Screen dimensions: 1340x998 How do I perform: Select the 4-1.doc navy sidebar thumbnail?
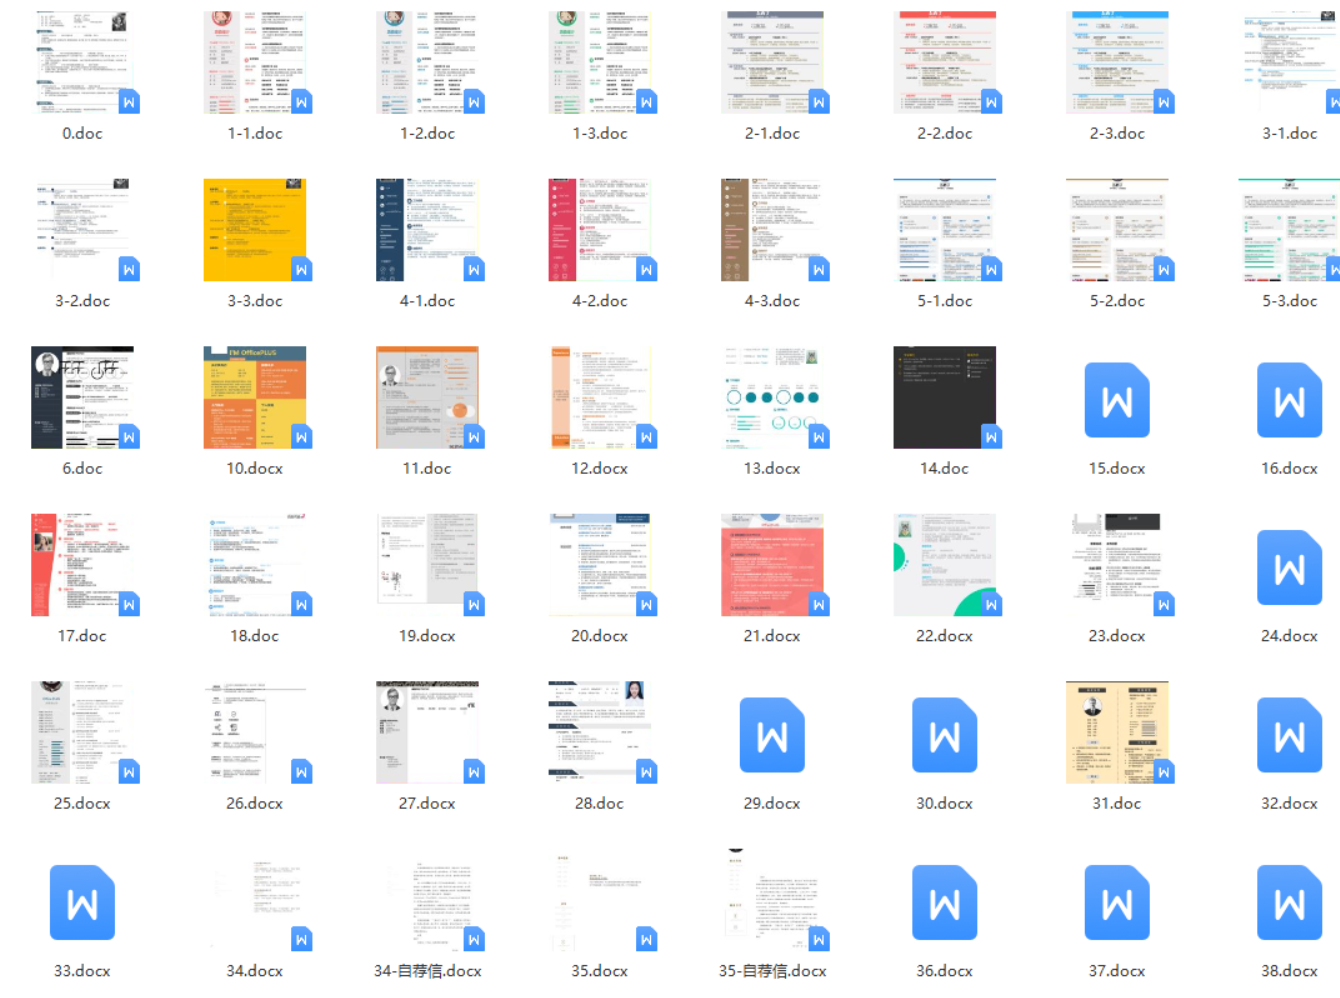click(427, 230)
